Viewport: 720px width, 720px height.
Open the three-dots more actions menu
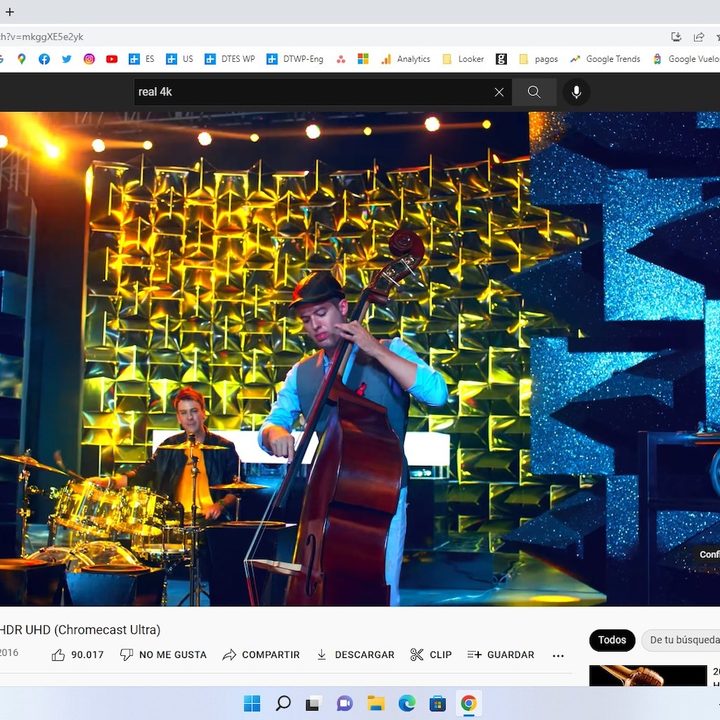[x=558, y=656]
